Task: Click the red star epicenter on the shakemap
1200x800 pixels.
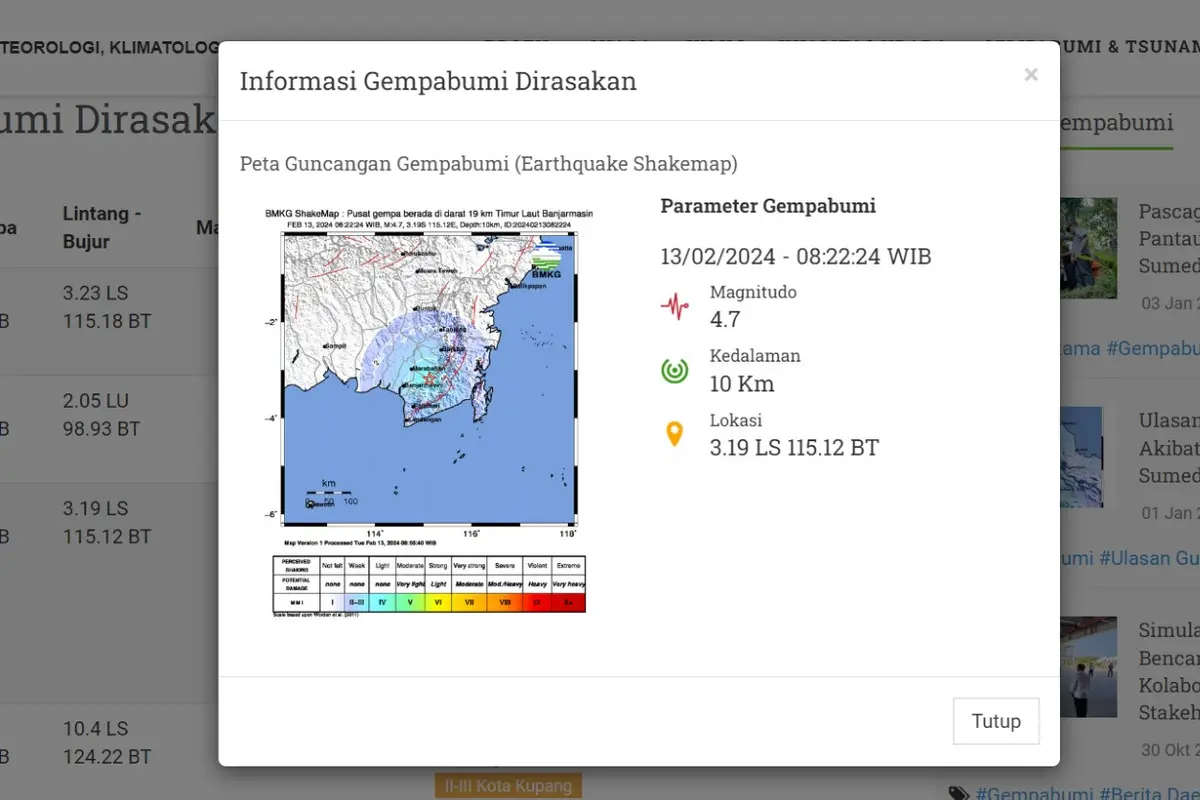Action: tap(430, 379)
